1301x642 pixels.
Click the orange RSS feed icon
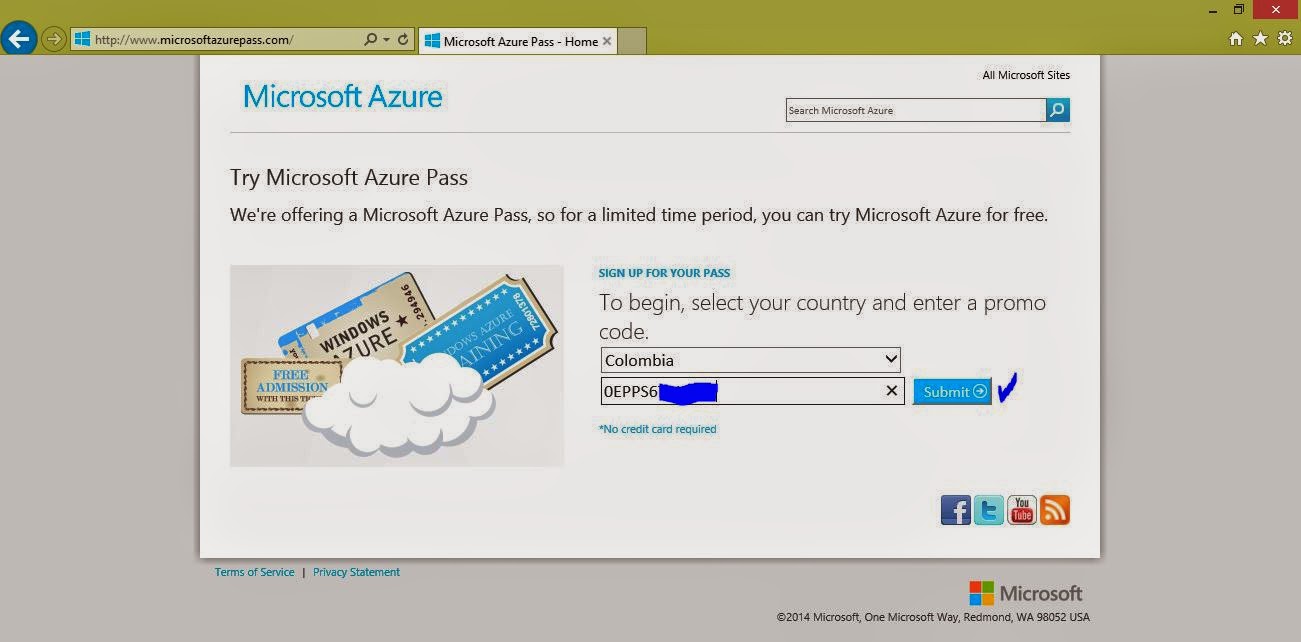click(x=1054, y=510)
